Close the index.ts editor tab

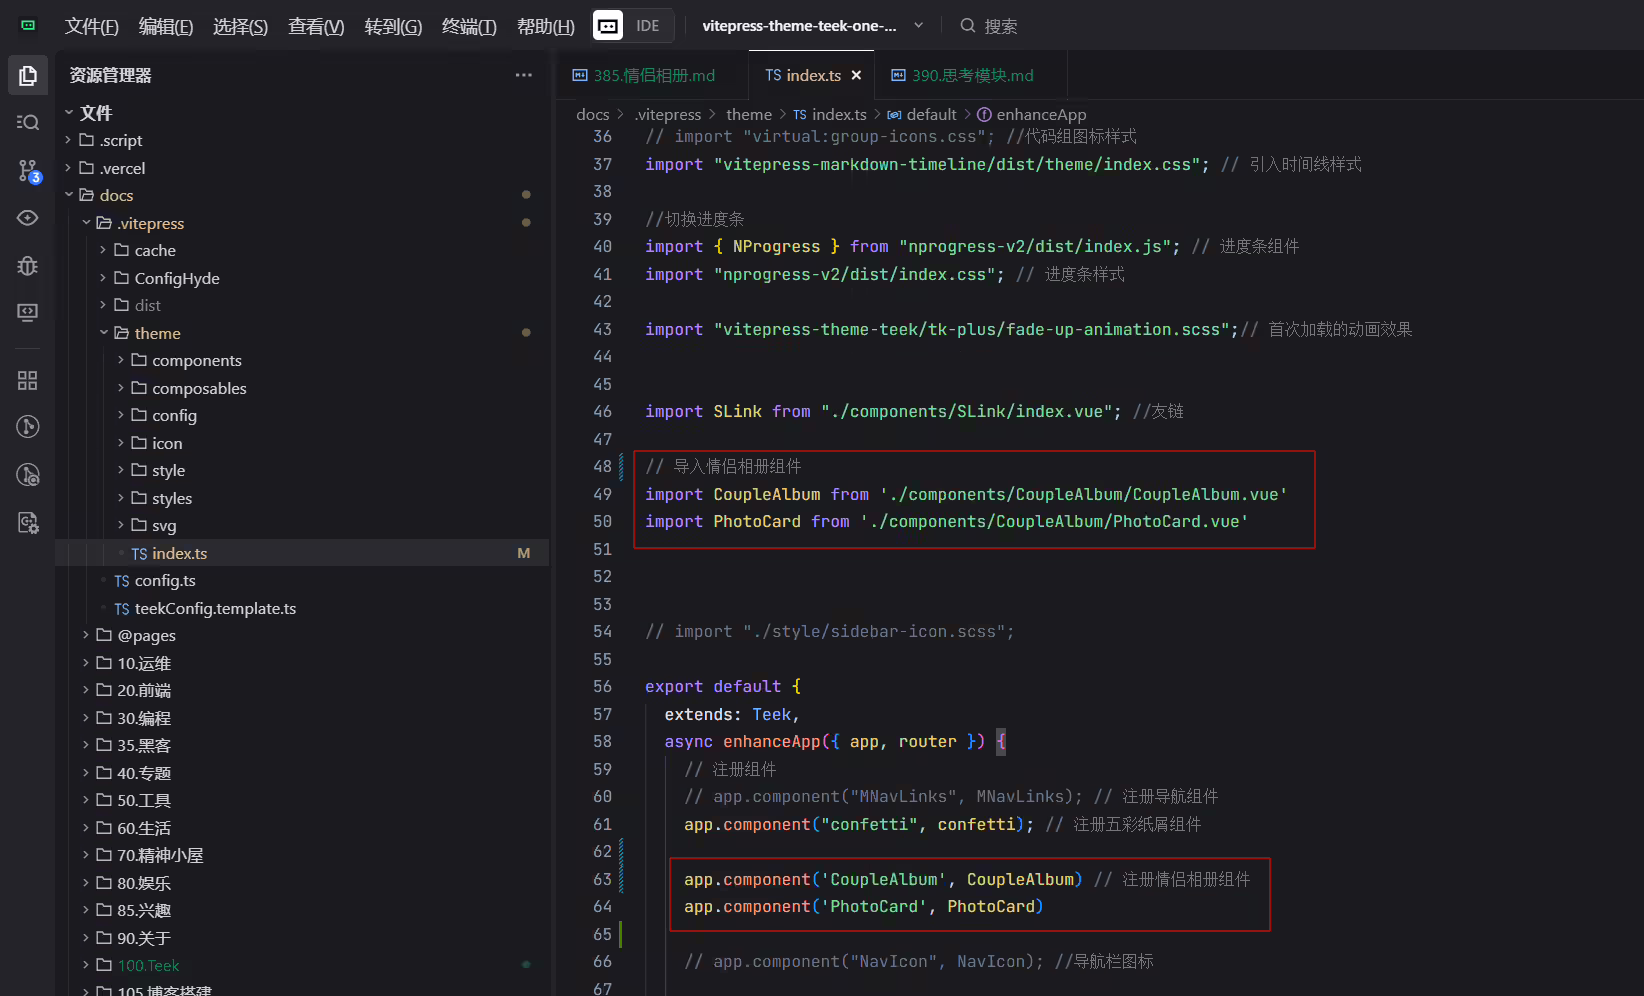(x=856, y=76)
